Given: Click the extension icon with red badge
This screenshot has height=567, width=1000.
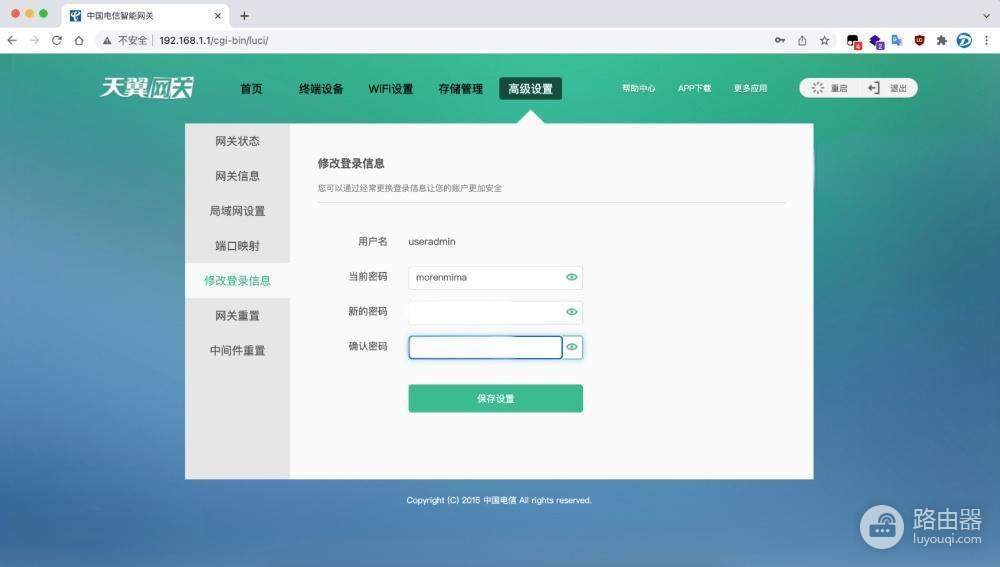Looking at the screenshot, I should pos(854,41).
